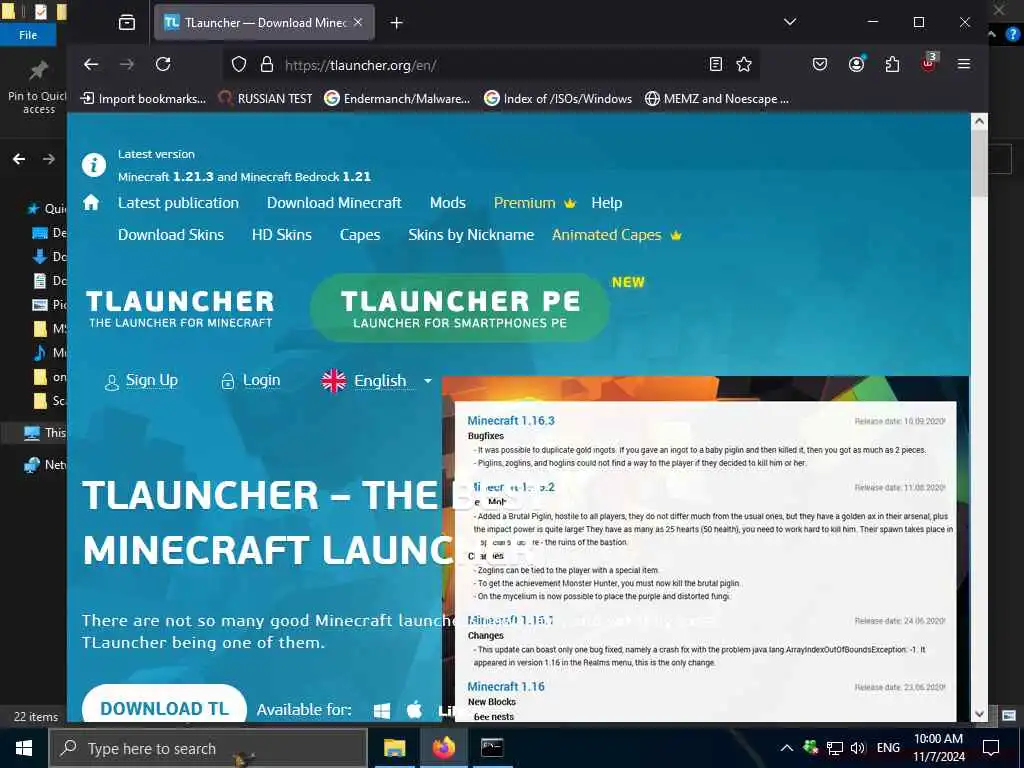Open the command prompt taskbar icon
Screen dimensions: 1024x768
click(x=492, y=748)
